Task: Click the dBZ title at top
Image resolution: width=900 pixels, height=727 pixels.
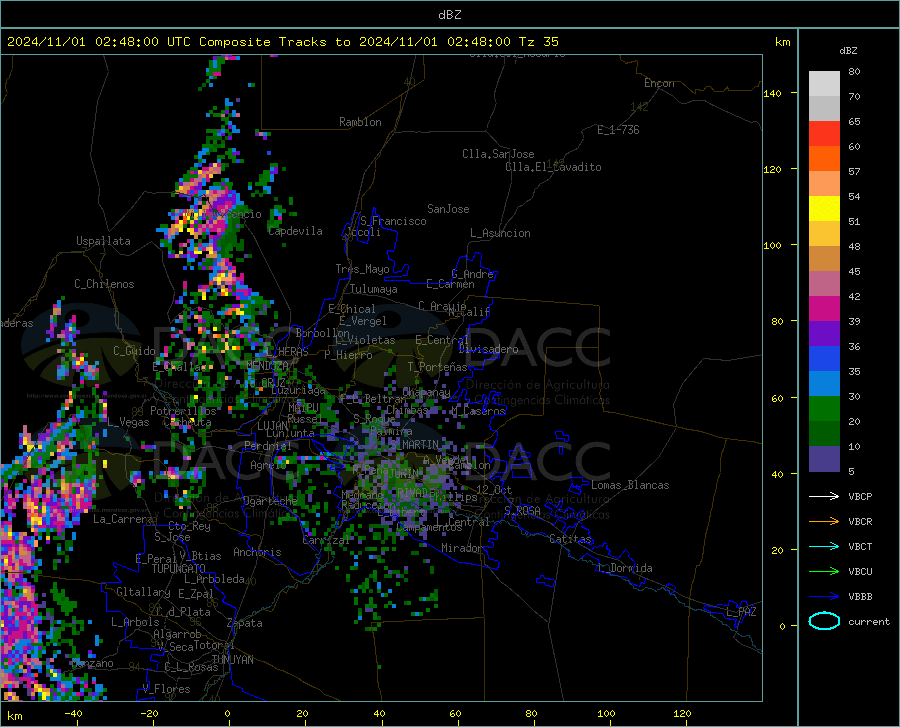Action: point(449,15)
